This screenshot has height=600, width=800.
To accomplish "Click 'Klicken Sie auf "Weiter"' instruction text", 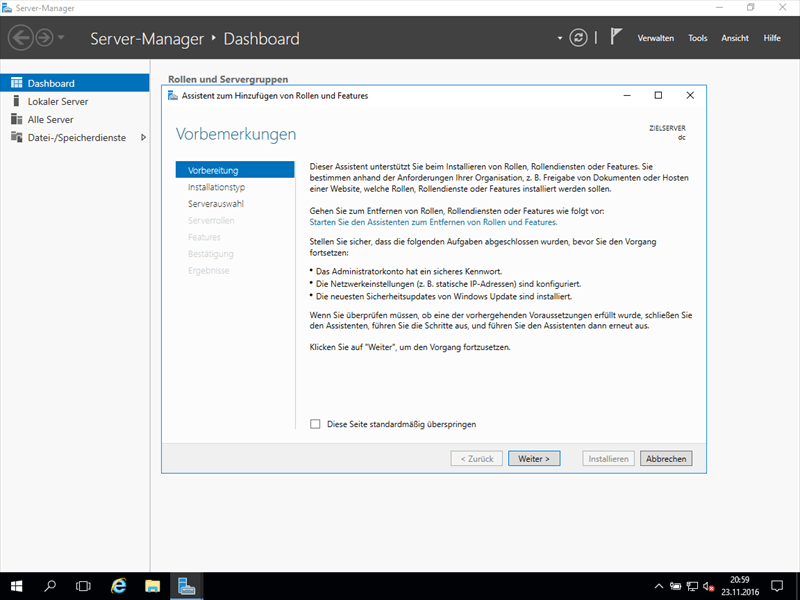I will [x=410, y=347].
